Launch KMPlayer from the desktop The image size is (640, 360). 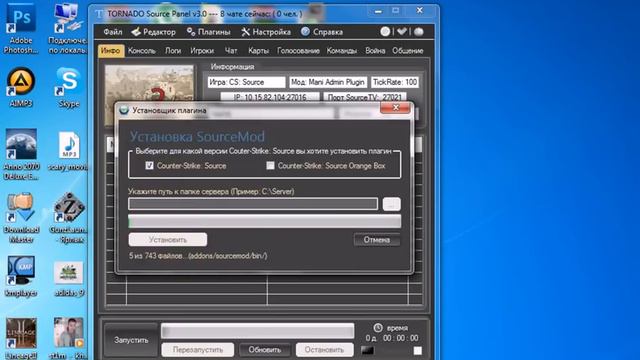[21, 277]
